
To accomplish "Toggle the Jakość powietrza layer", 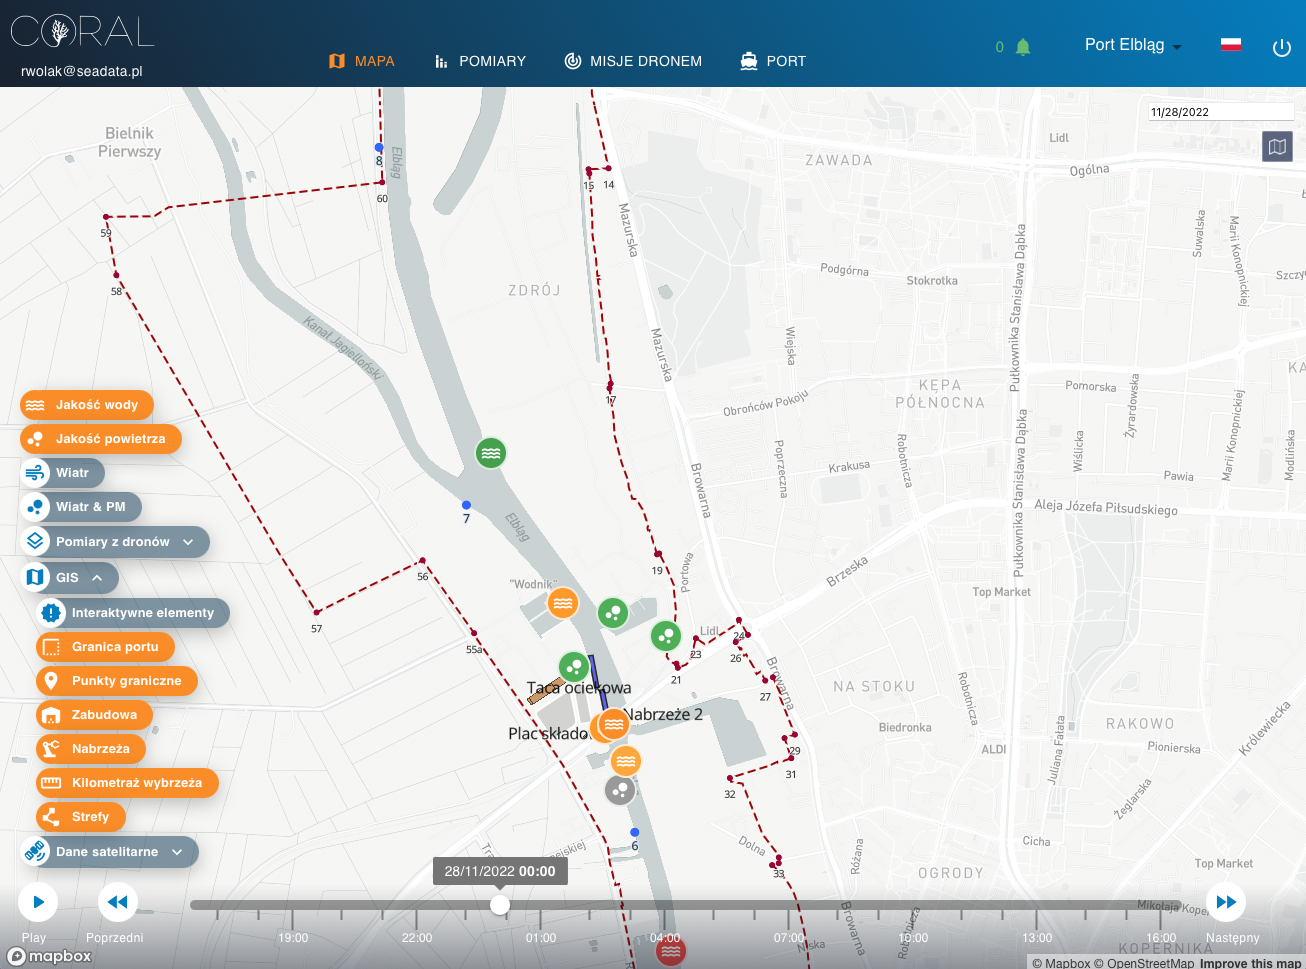I will (x=100, y=439).
